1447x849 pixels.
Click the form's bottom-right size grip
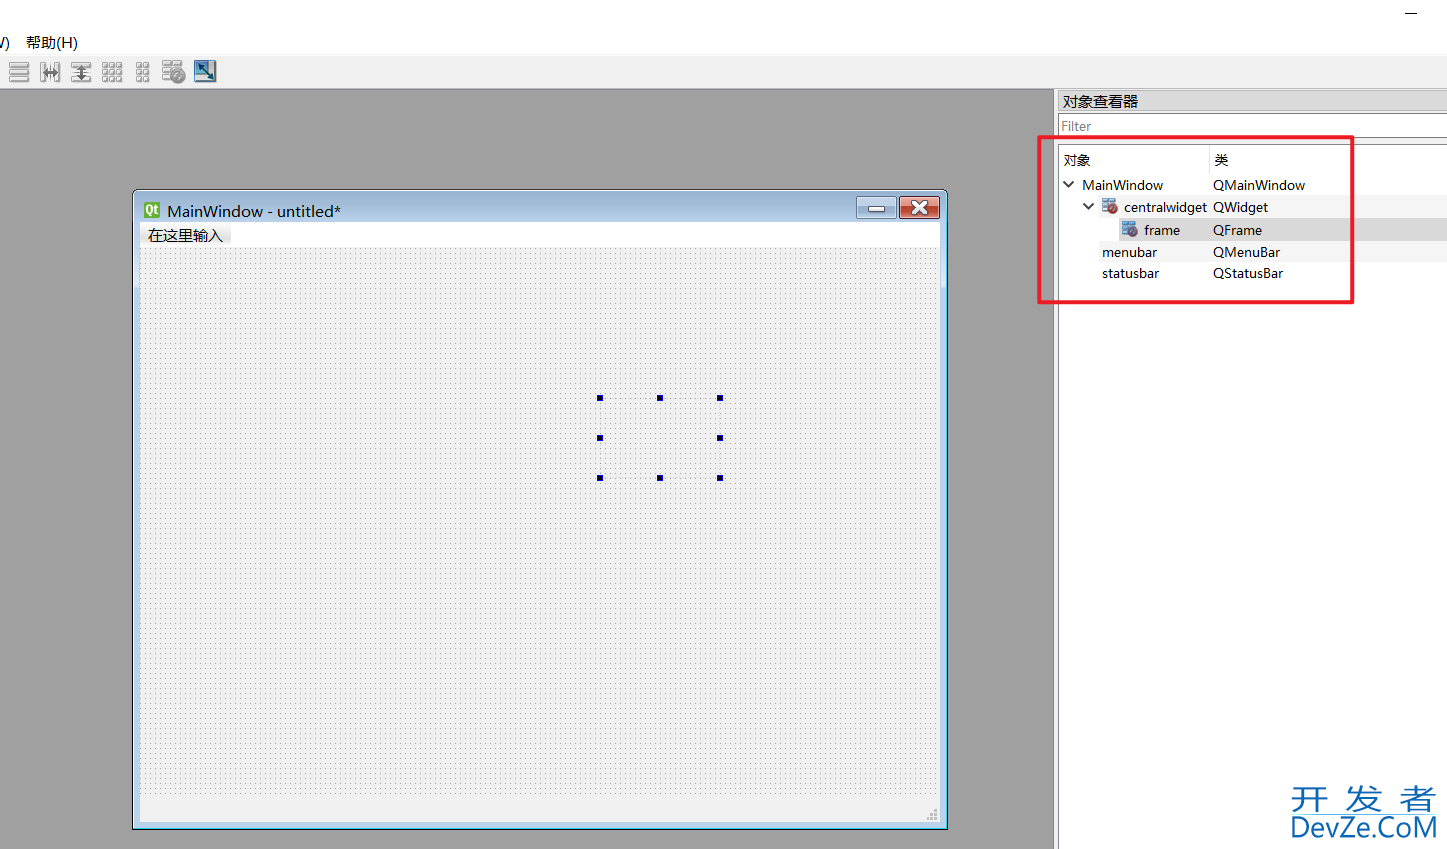(932, 815)
